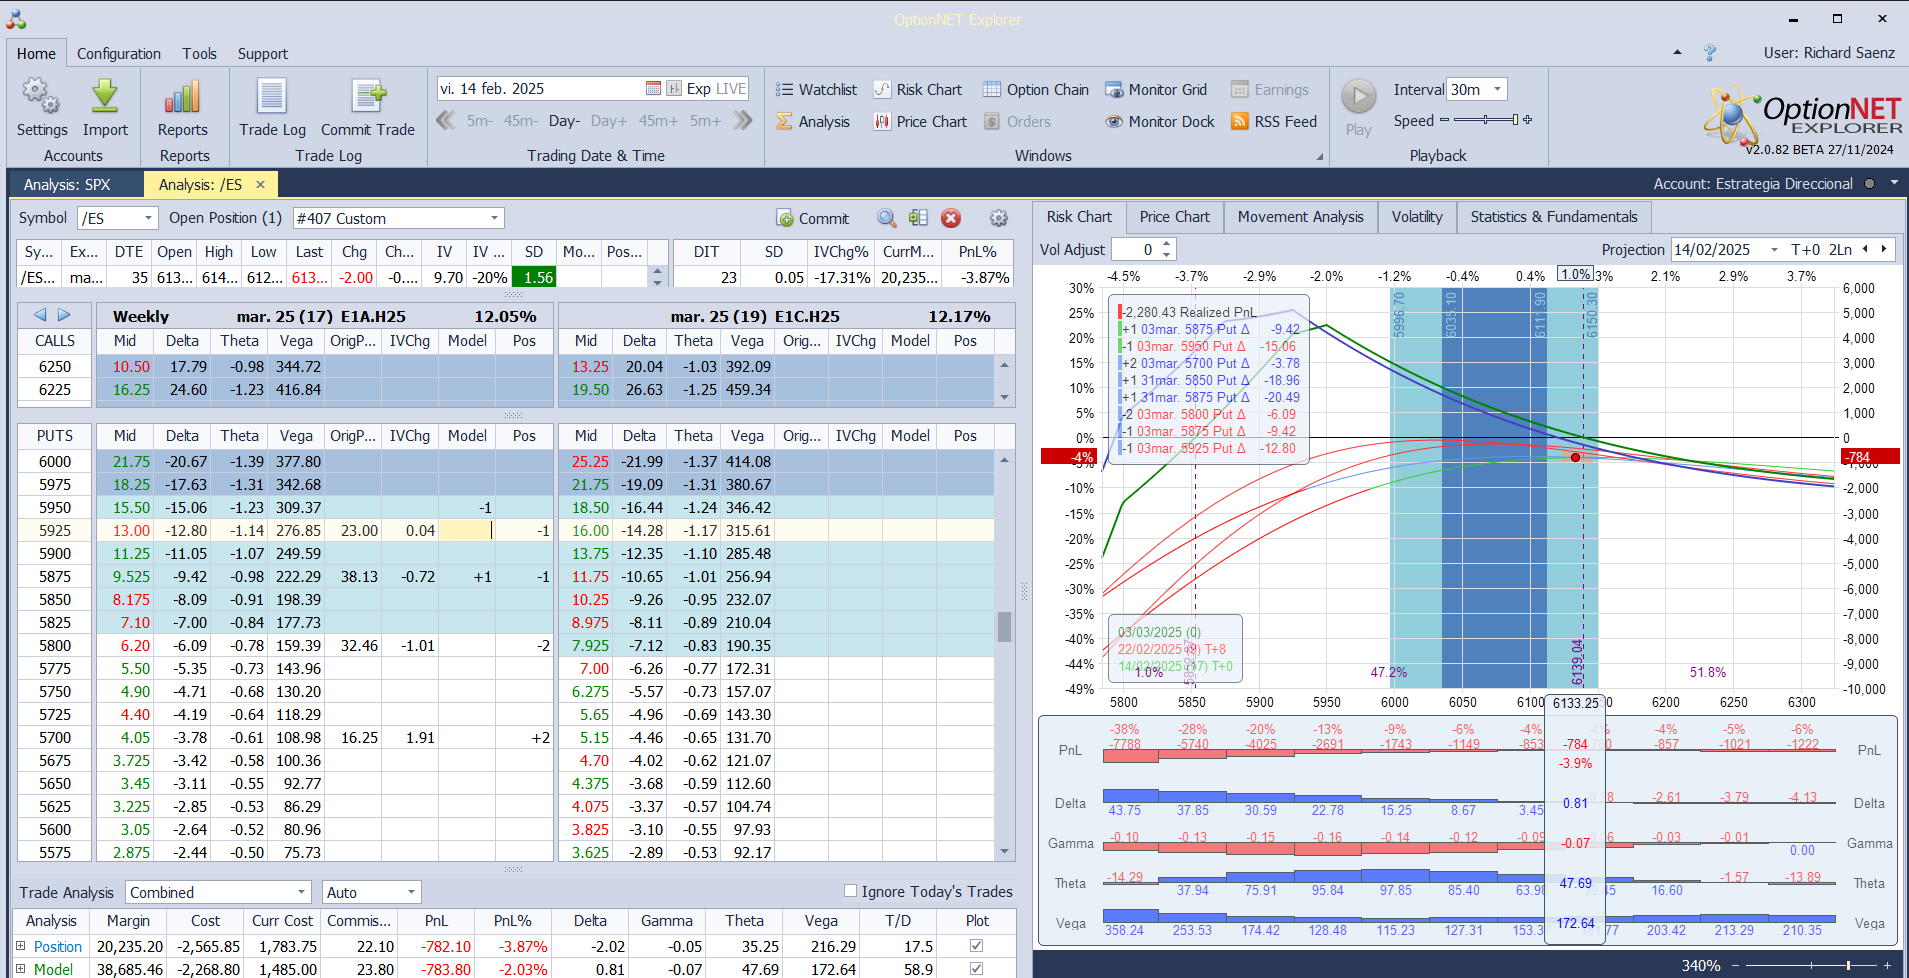Open the Statistics & Fundamentals tab

(x=1554, y=217)
